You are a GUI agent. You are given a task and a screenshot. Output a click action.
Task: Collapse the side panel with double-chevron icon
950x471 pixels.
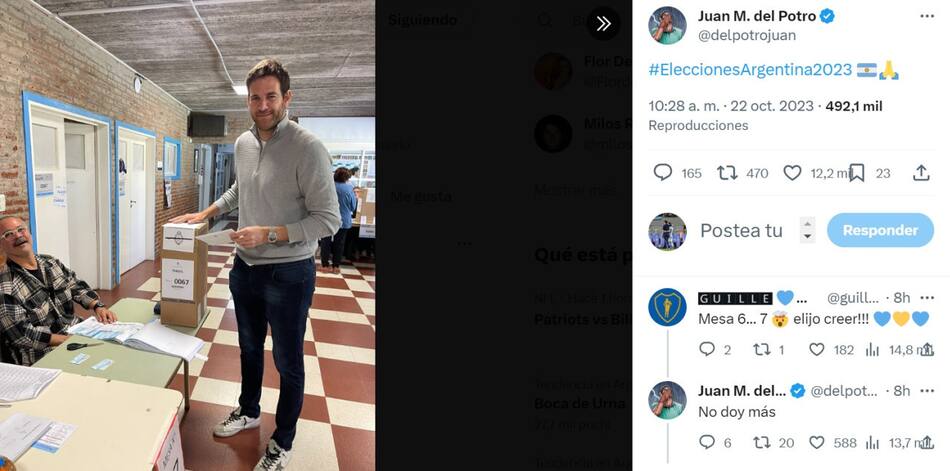603,23
